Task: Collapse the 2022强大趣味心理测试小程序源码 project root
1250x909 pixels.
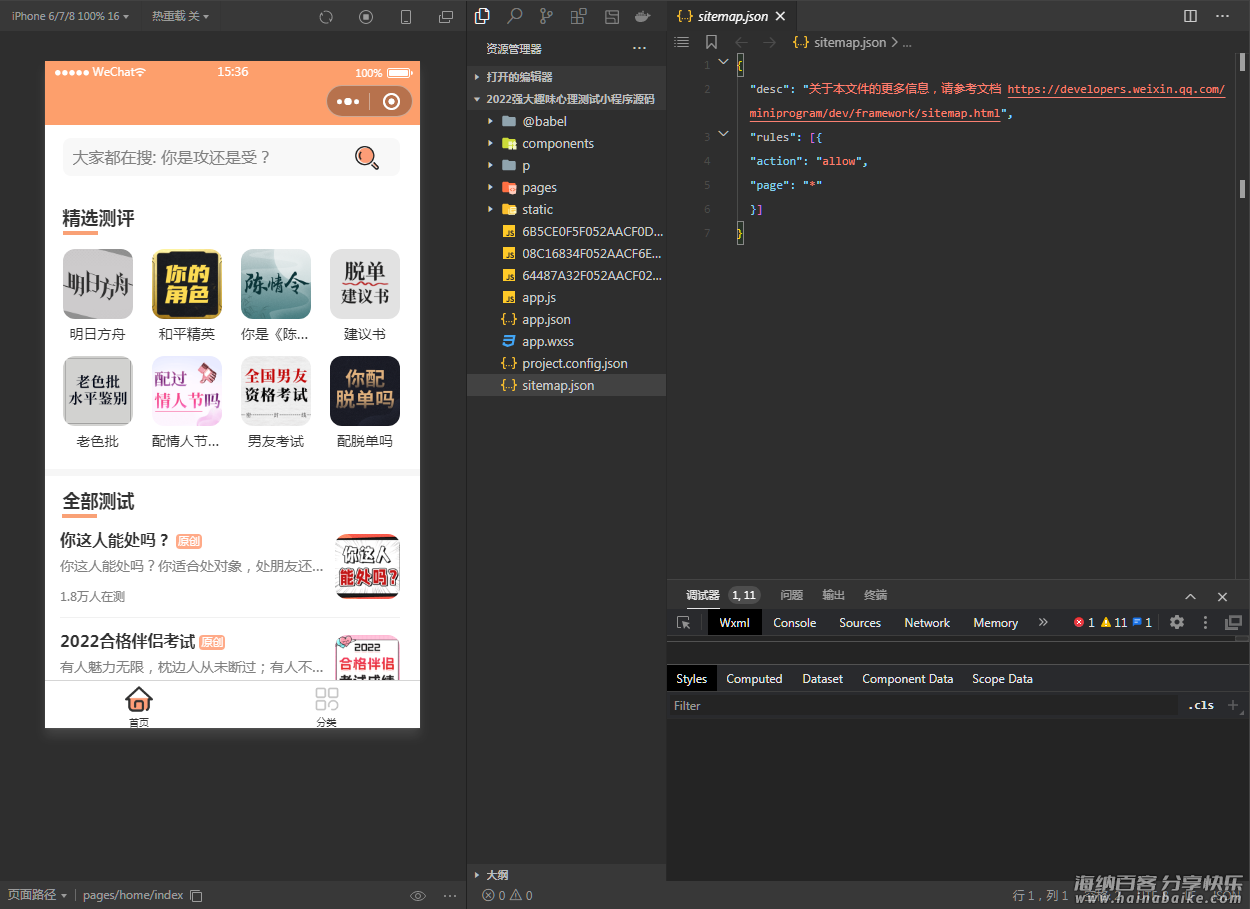Action: 566,99
